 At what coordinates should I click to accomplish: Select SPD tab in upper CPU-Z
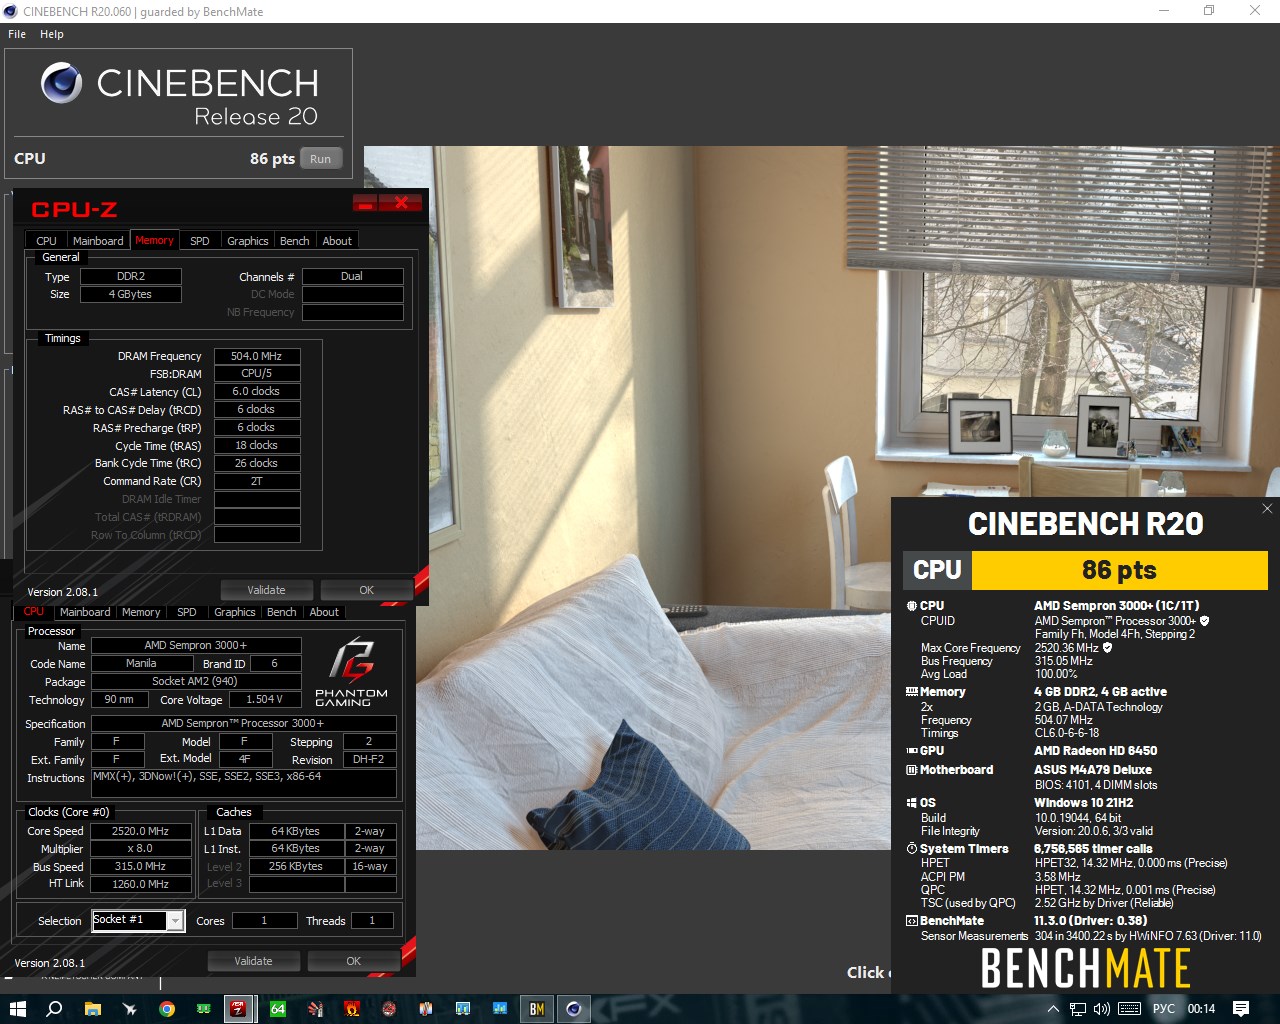click(x=200, y=241)
